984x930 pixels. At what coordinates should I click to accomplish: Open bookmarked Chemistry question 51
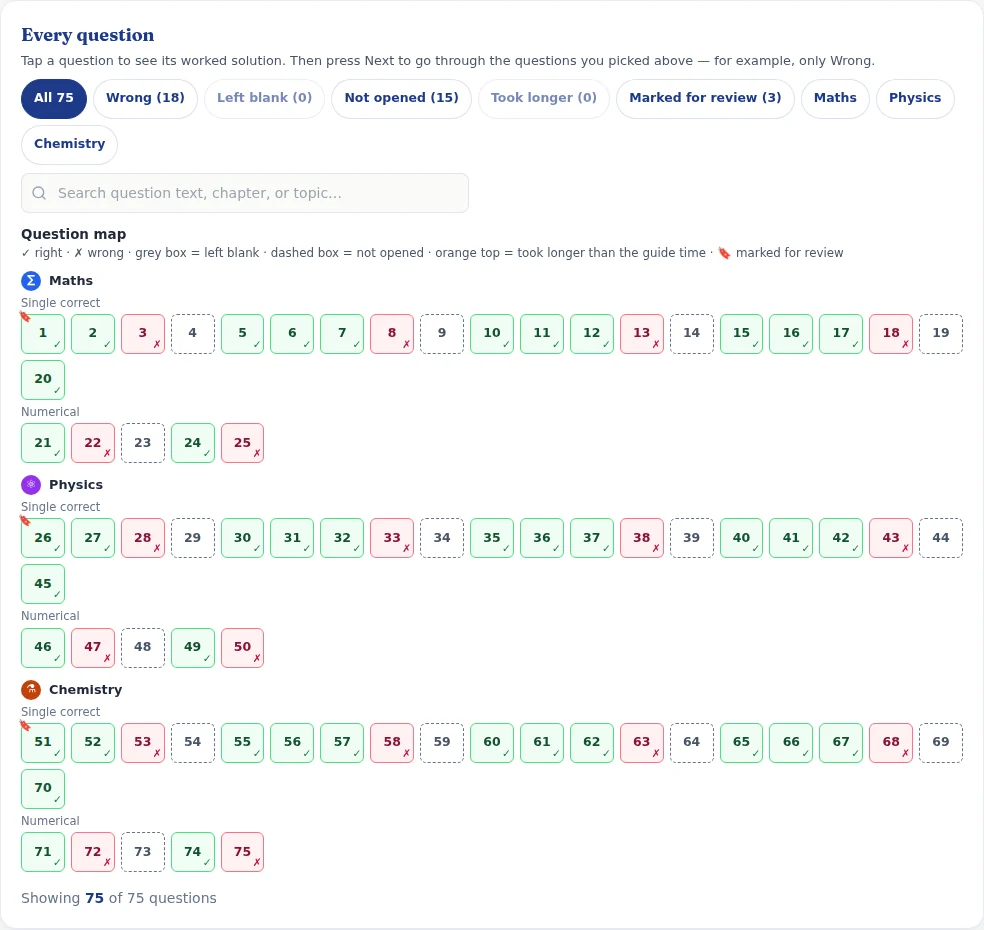coord(43,742)
